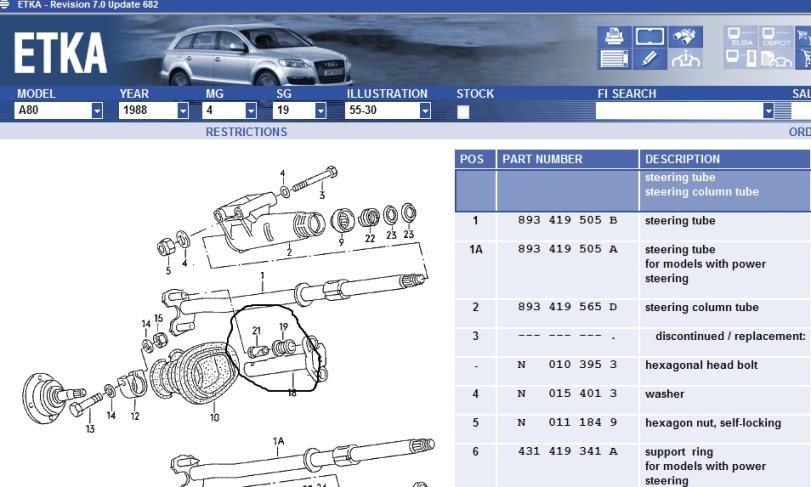The height and width of the screenshot is (487, 811).
Task: Select part number N 011 184 9
Action: coord(567,423)
